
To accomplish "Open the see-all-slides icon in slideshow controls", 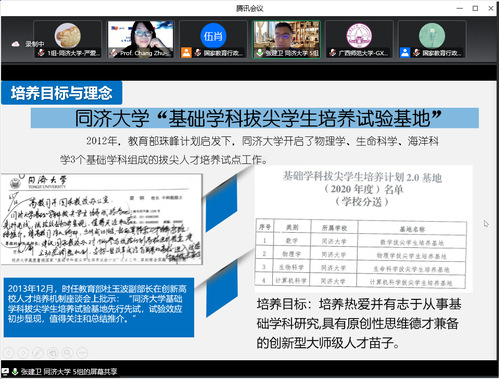I will click(53, 352).
